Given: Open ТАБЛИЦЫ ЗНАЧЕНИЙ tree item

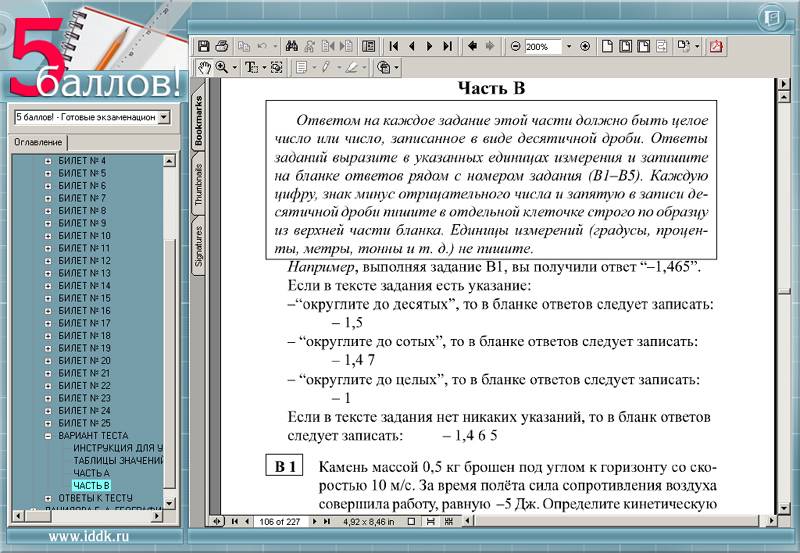Looking at the screenshot, I should [118, 460].
